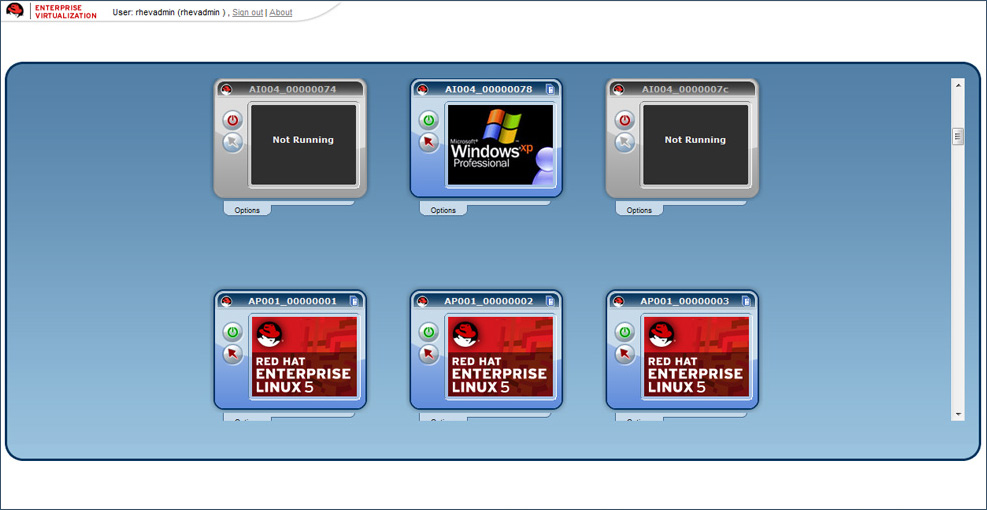Click the red hat icon on AP001_00000002 title

tap(422, 302)
